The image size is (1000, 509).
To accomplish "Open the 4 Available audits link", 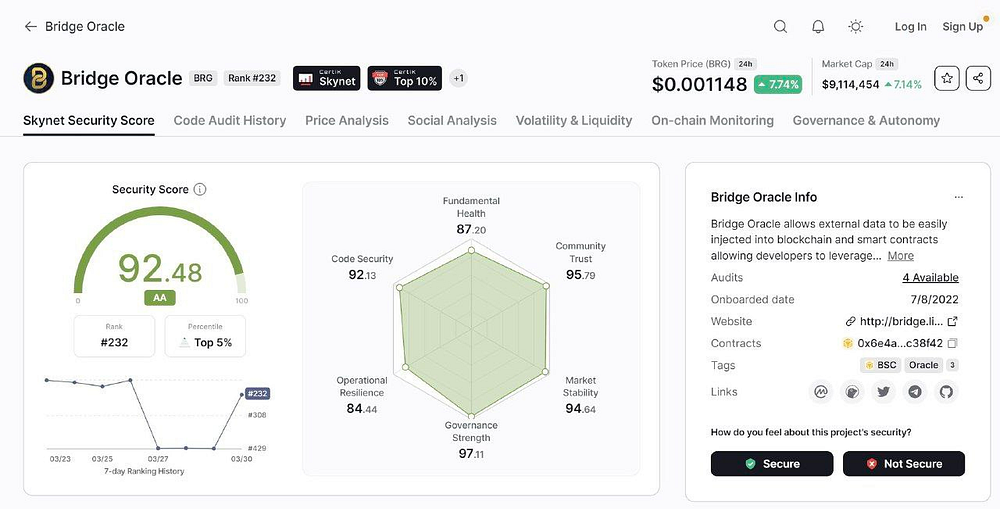I will tap(930, 277).
